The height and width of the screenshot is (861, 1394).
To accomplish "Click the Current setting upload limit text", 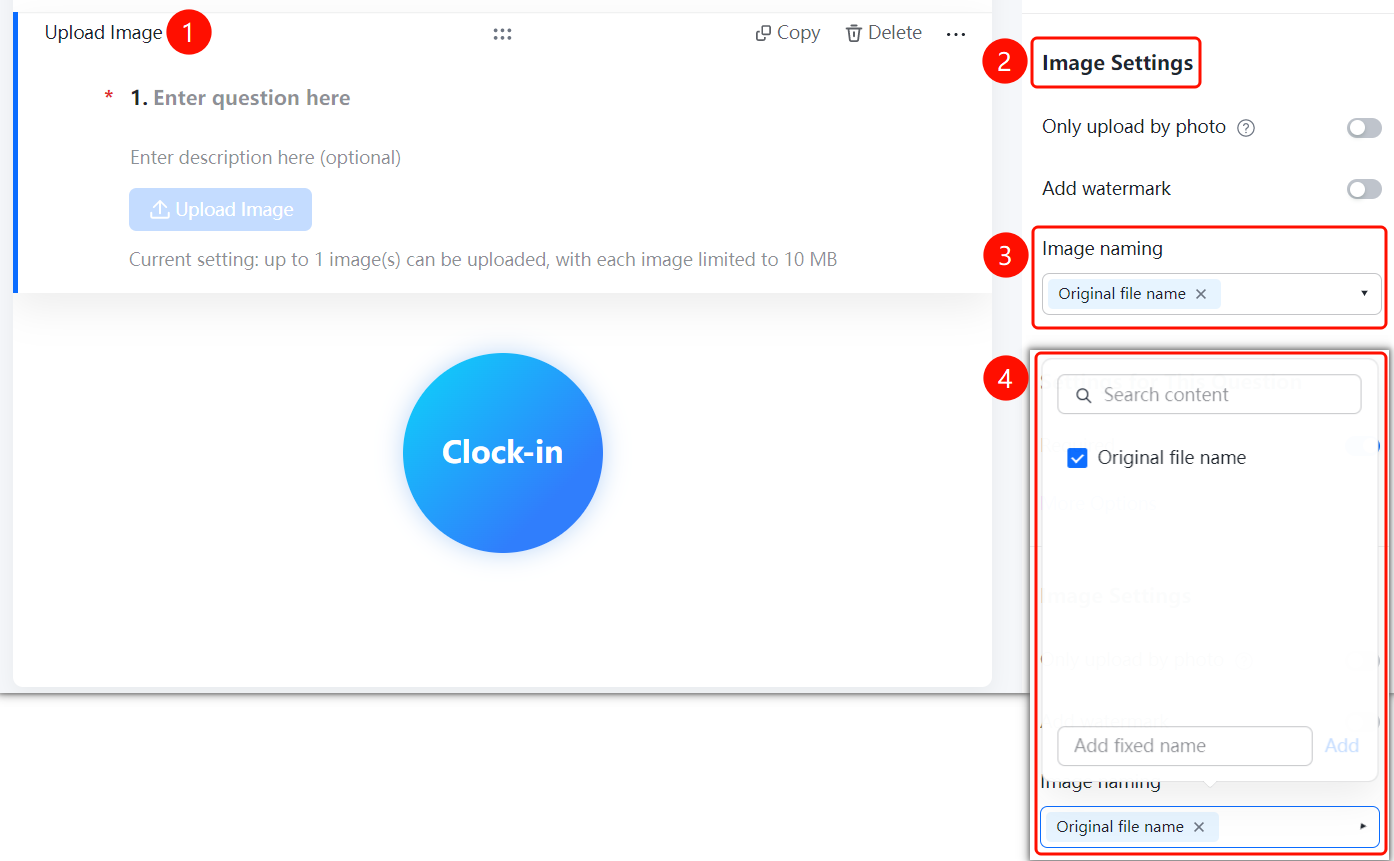I will click(x=483, y=260).
